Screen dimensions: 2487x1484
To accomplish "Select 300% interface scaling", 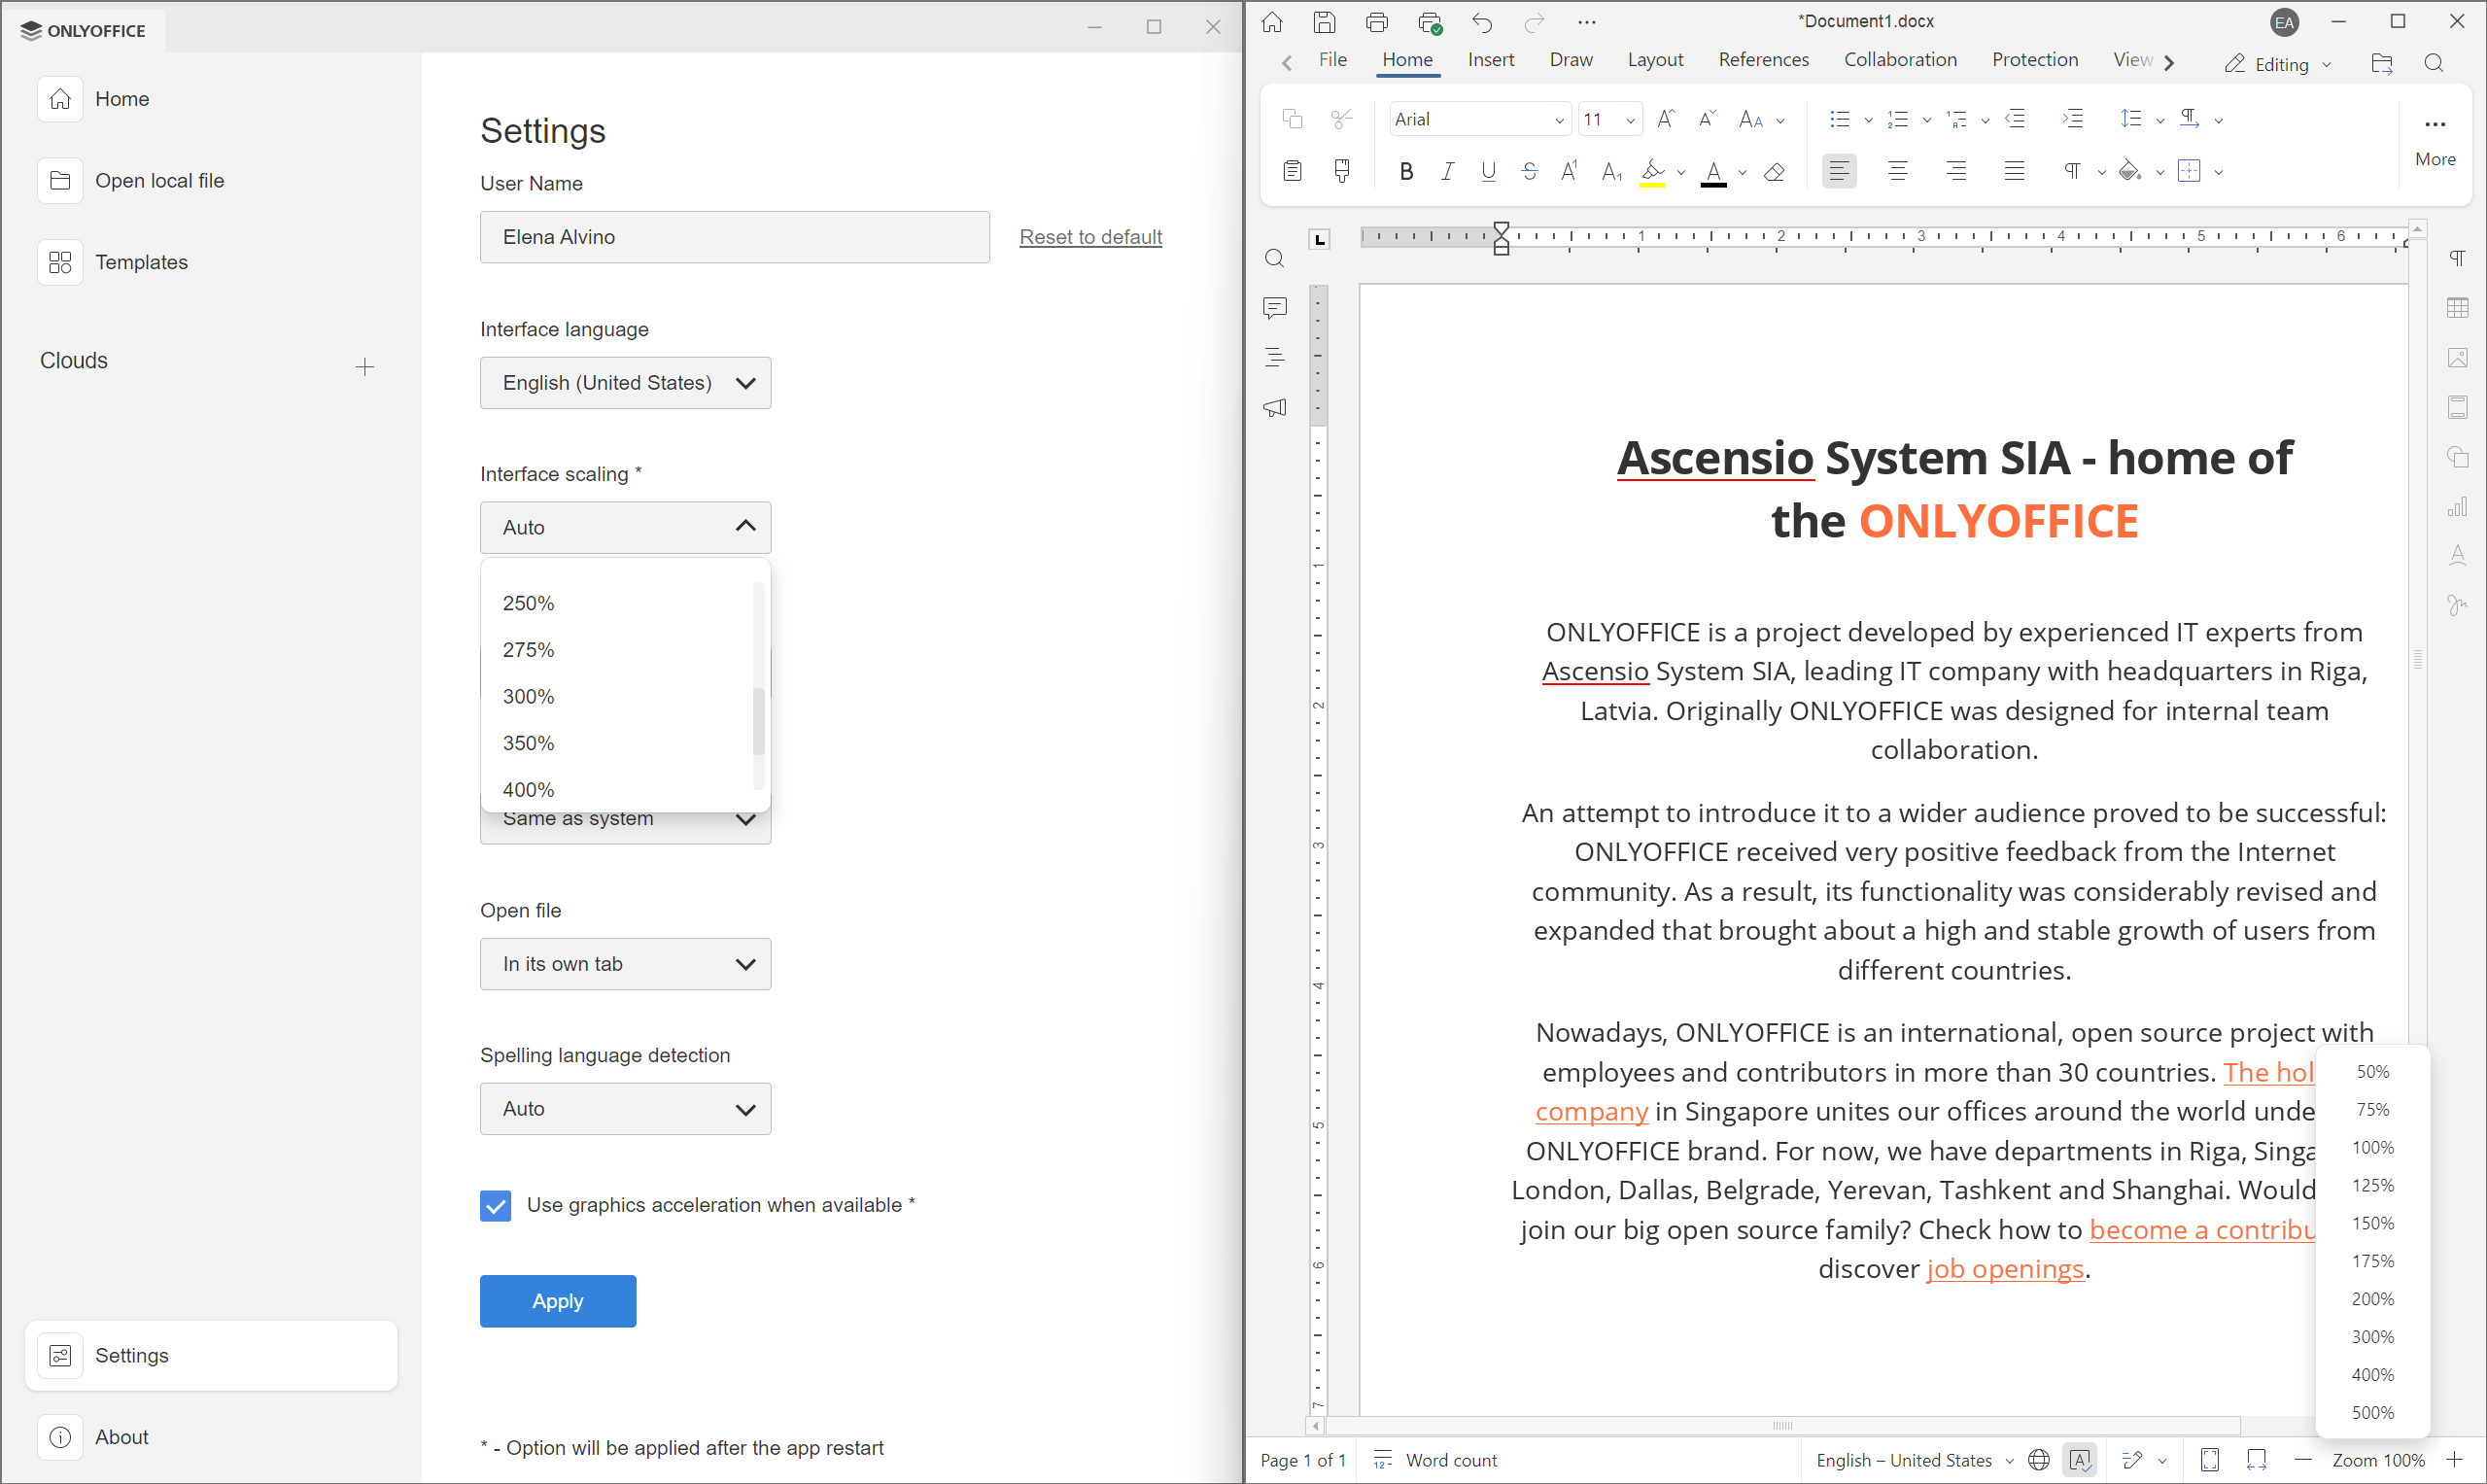I will pos(528,696).
